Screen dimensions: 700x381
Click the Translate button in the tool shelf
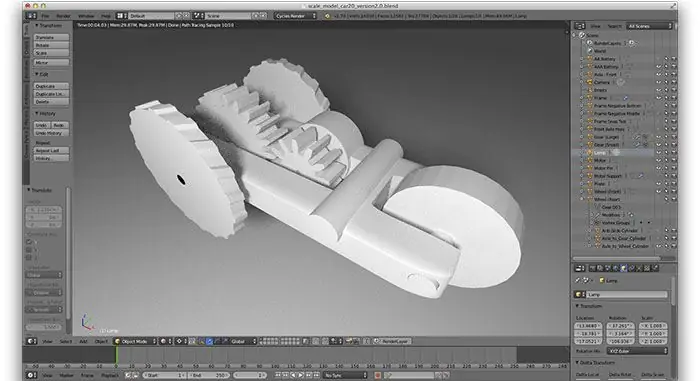pos(51,38)
